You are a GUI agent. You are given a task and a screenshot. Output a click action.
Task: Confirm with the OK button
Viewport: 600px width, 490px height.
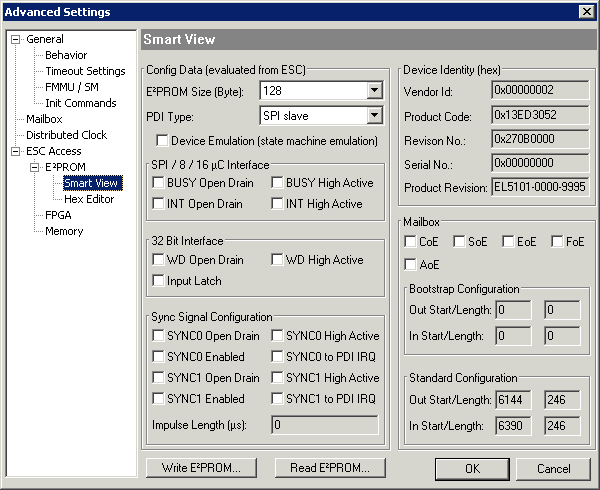click(472, 469)
